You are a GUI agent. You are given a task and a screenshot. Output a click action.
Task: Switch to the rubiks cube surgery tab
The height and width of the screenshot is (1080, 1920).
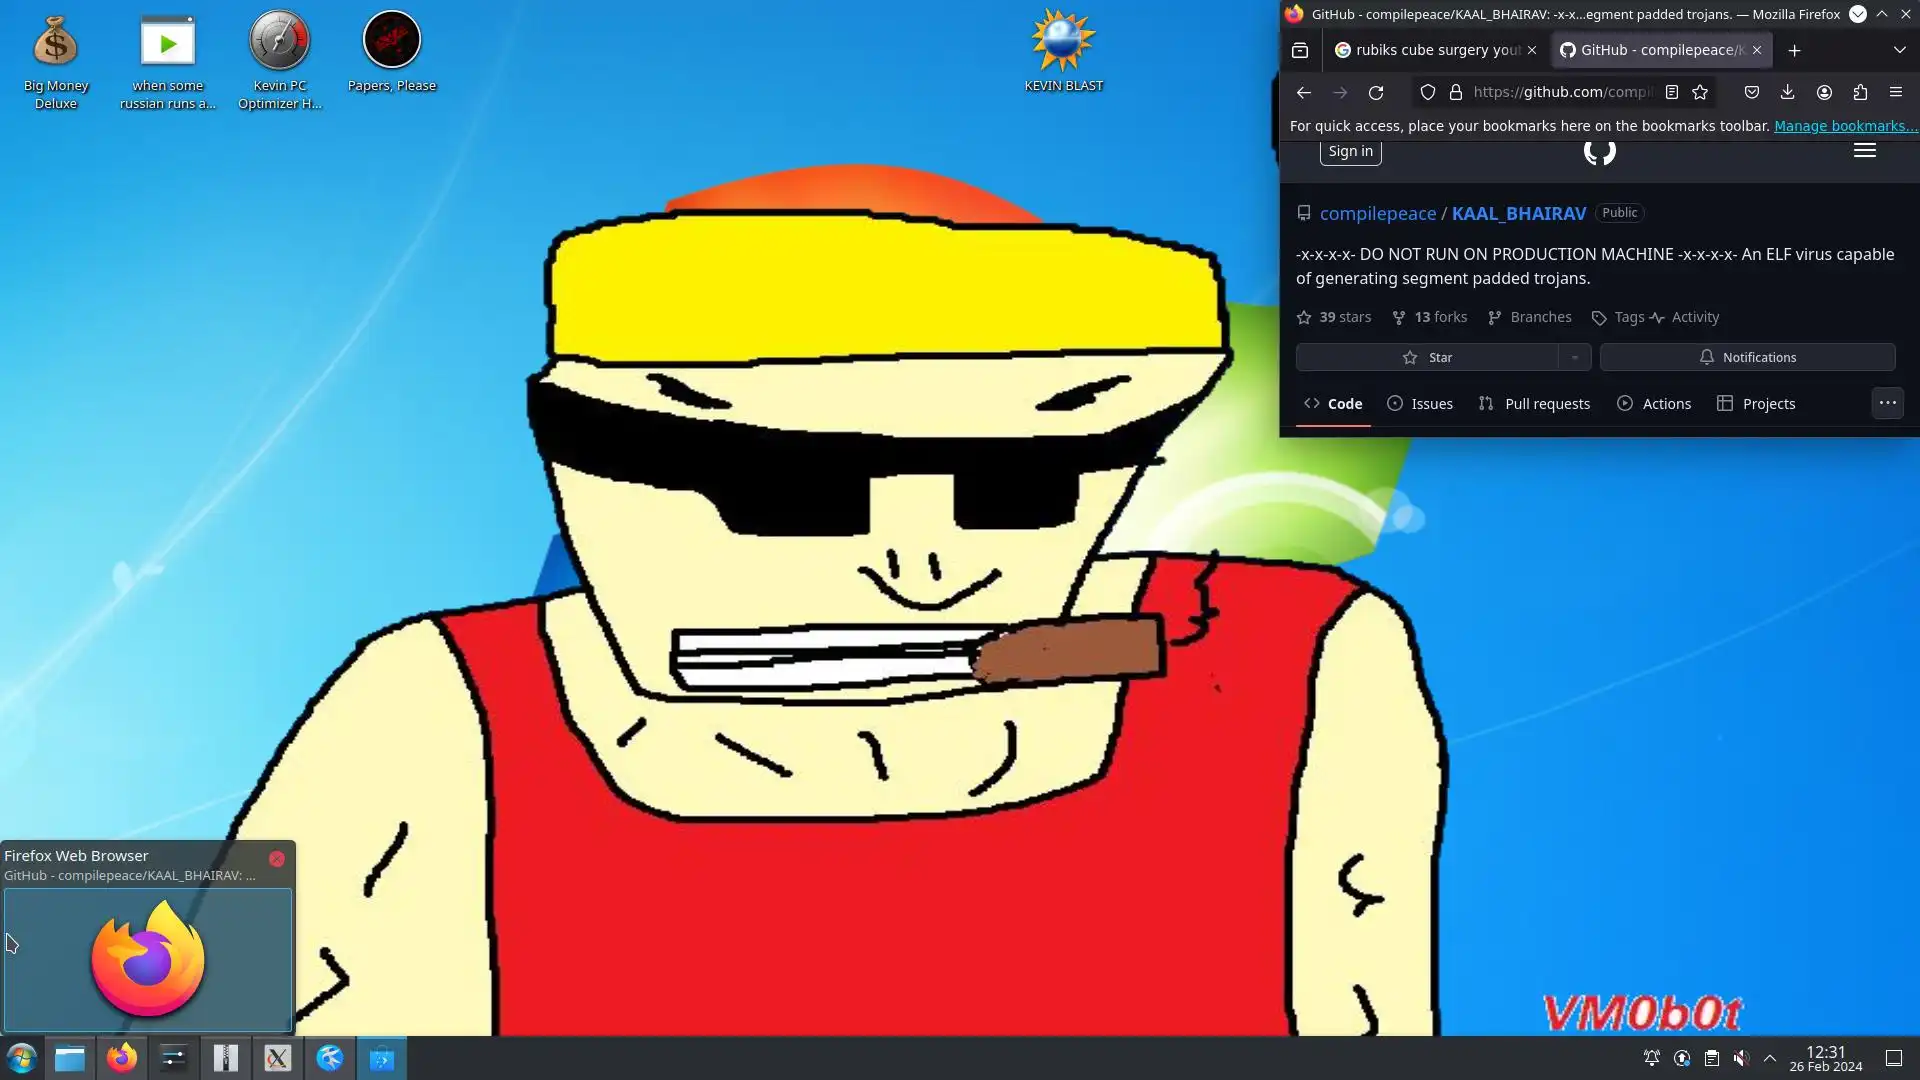[1428, 50]
